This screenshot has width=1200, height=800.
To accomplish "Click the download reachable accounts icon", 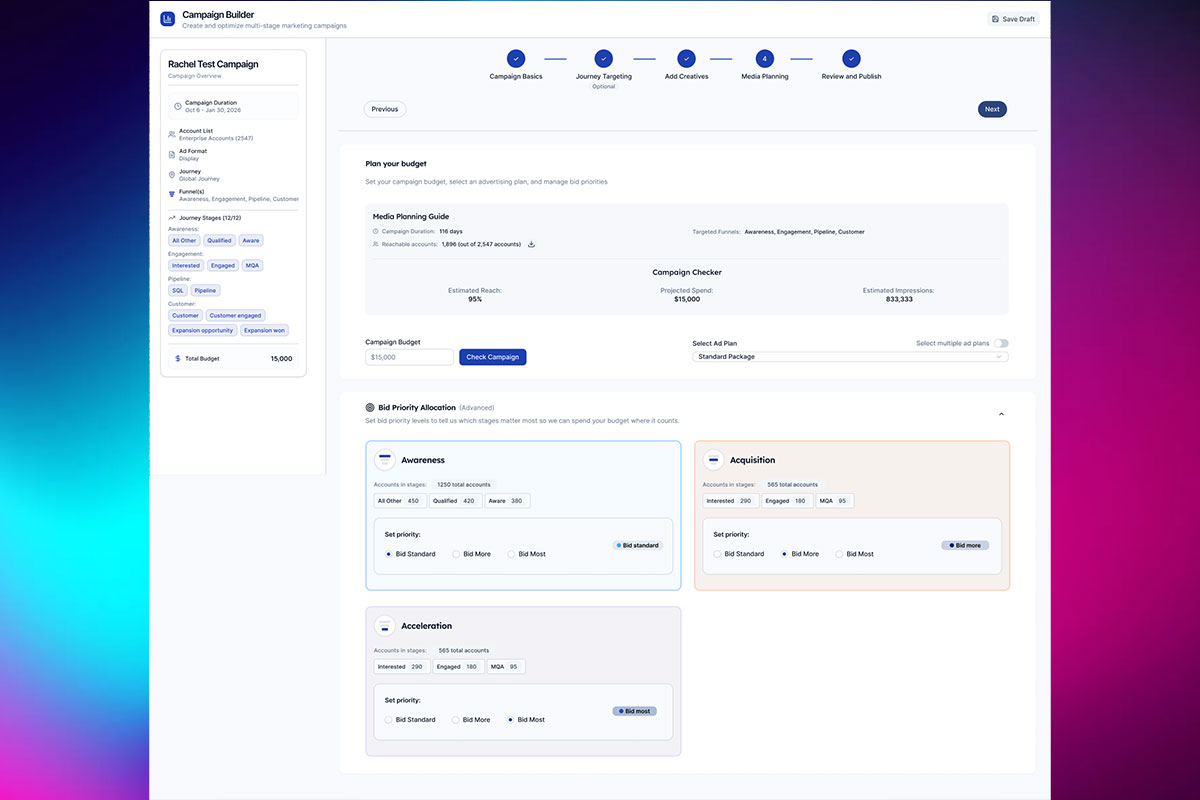I will [532, 244].
